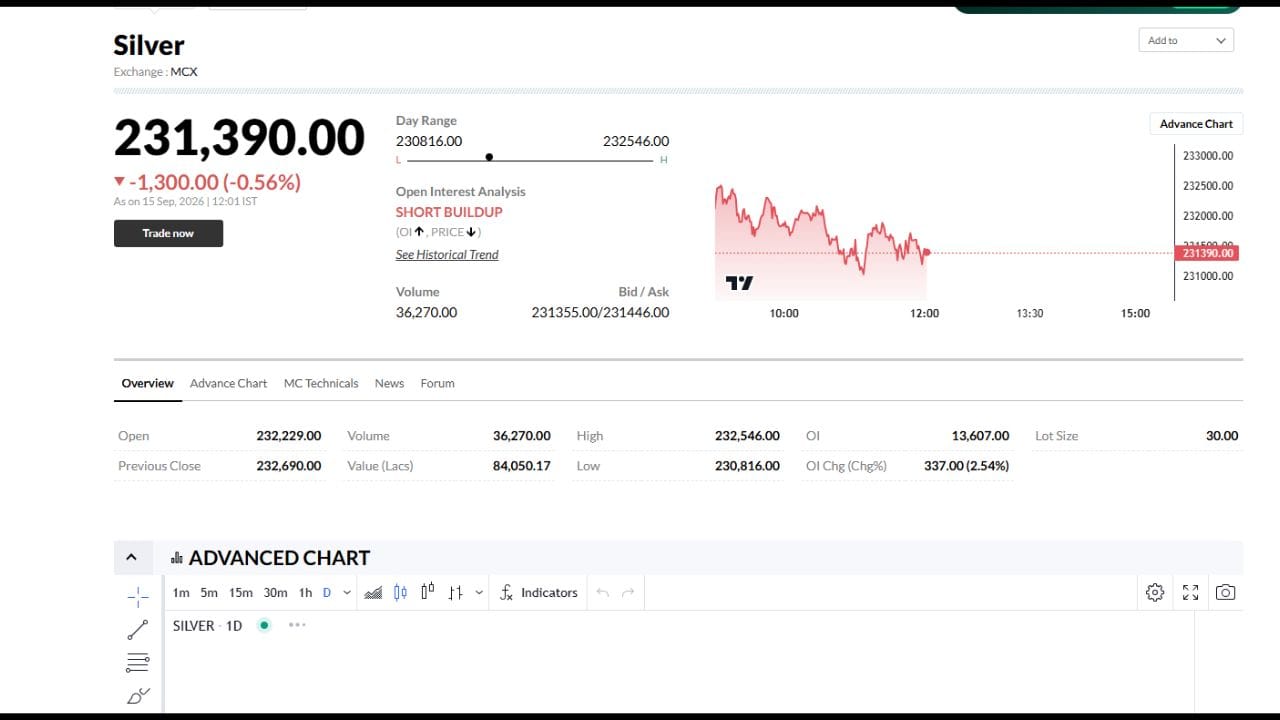Image resolution: width=1280 pixels, height=720 pixels.
Task: Open chart settings gear
Action: (1155, 593)
